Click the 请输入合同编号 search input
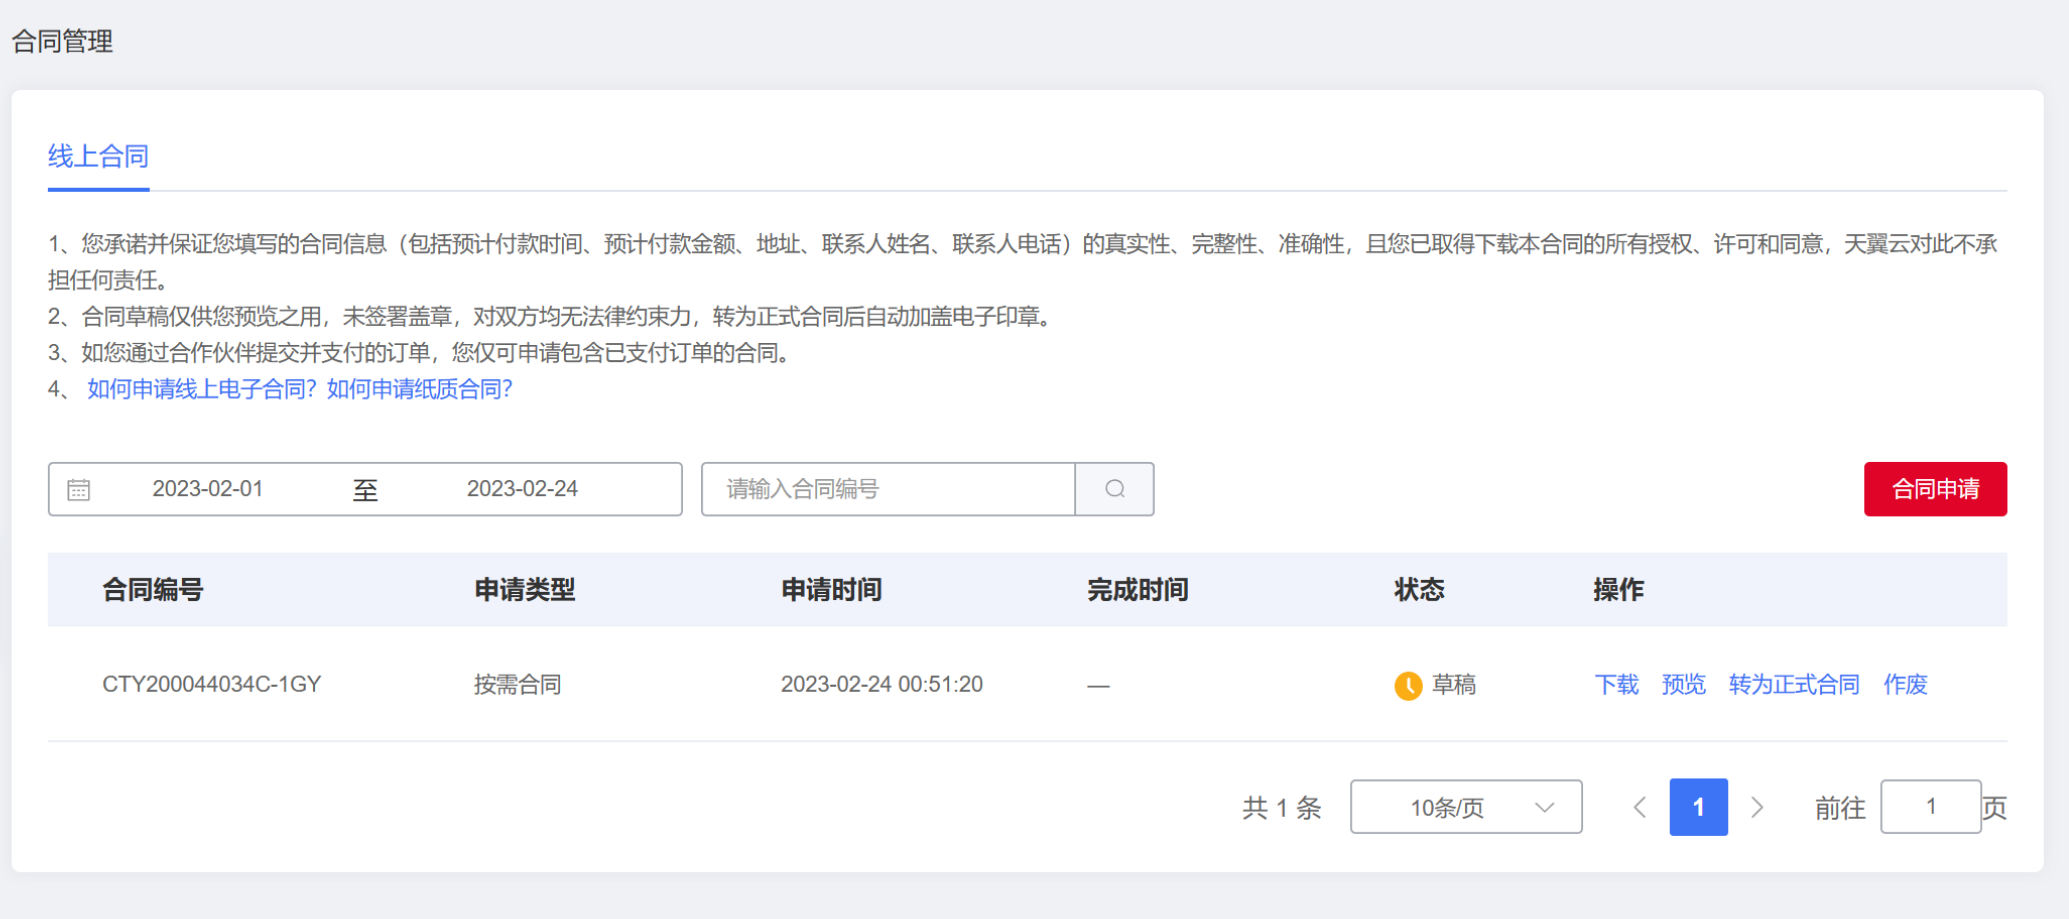Screen dimensions: 2069x919 pos(888,489)
